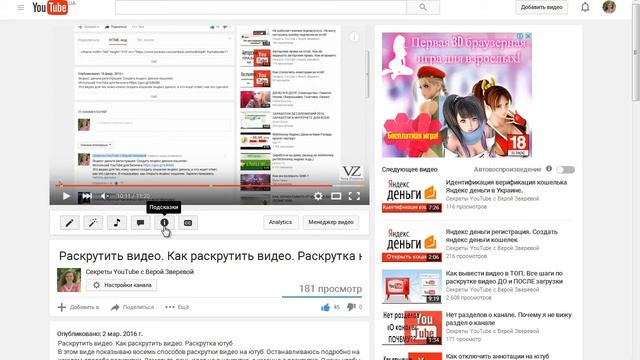Mute the video player volume

pos(104,196)
